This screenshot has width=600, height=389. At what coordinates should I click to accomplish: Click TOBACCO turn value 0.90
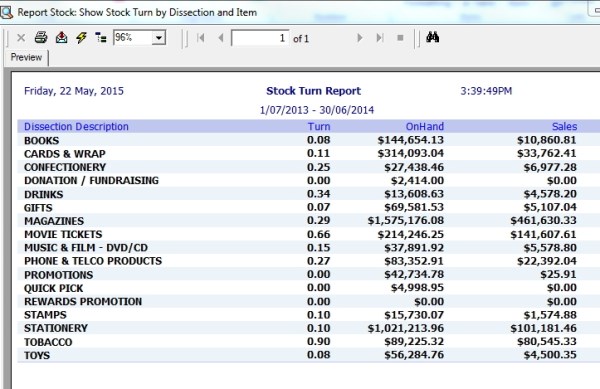(318, 342)
